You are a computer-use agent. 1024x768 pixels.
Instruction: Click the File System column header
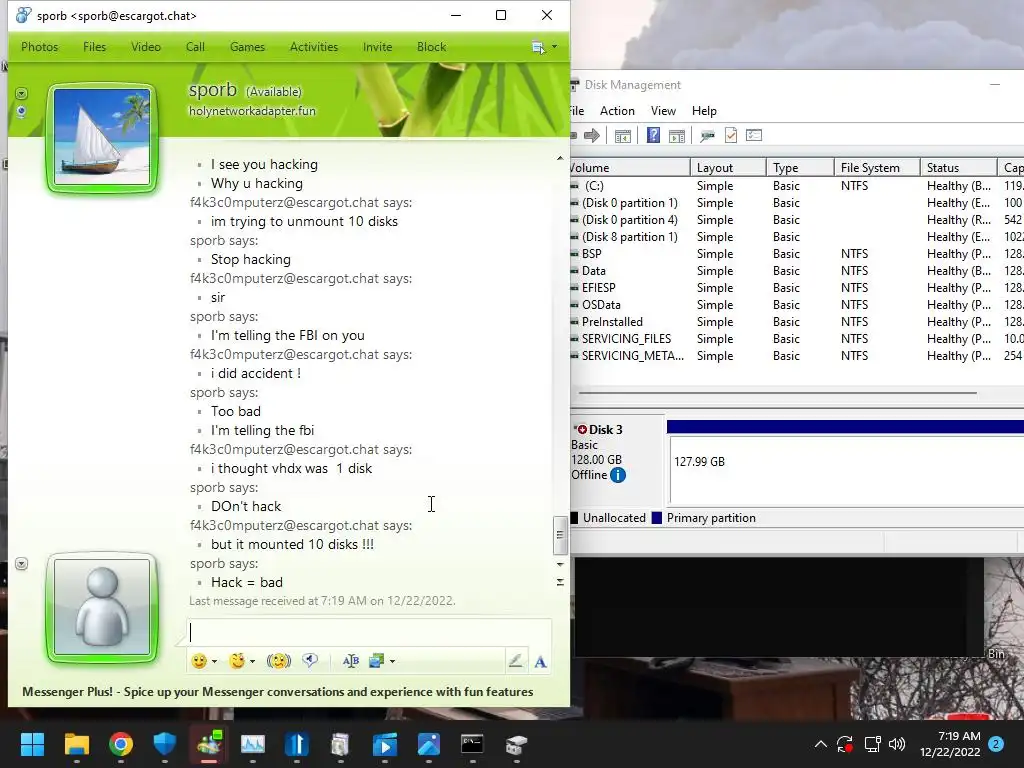877,168
